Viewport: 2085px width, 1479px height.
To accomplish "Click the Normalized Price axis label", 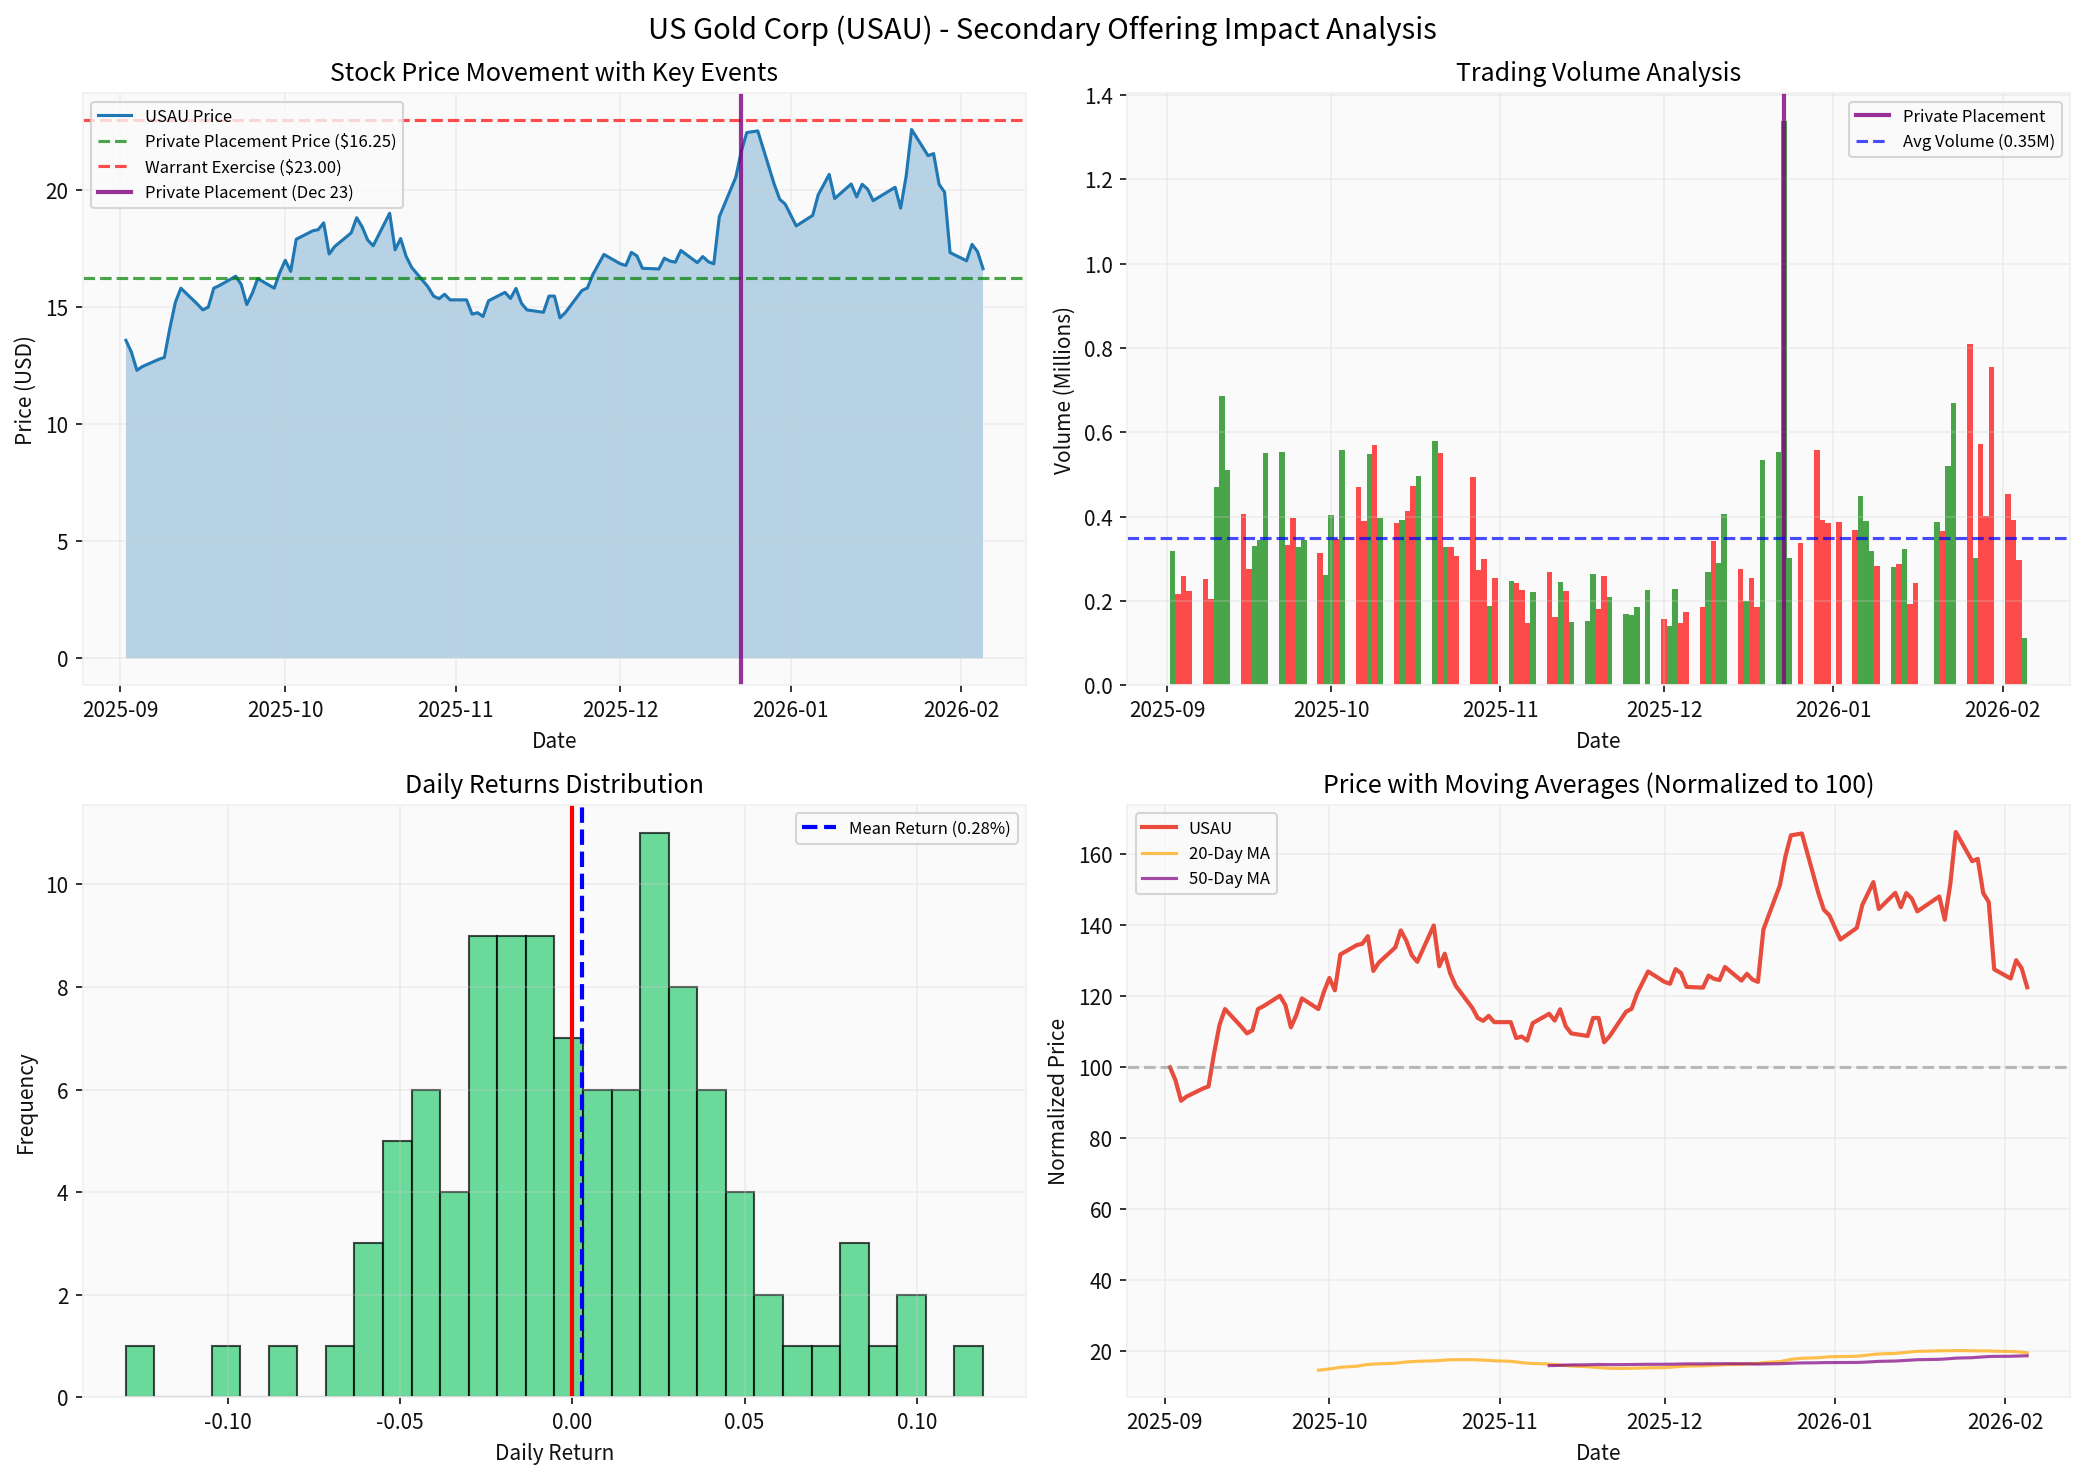I will coord(1056,1101).
